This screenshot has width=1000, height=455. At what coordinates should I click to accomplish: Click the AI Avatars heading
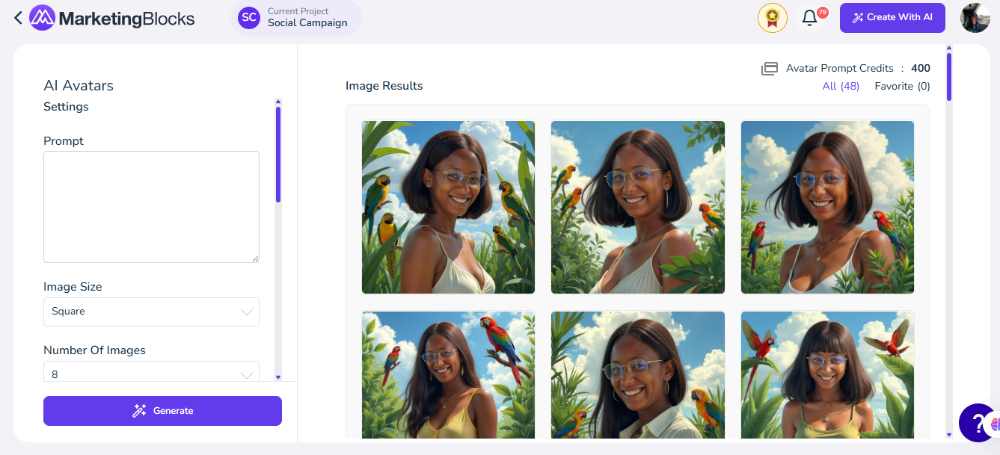(x=78, y=86)
